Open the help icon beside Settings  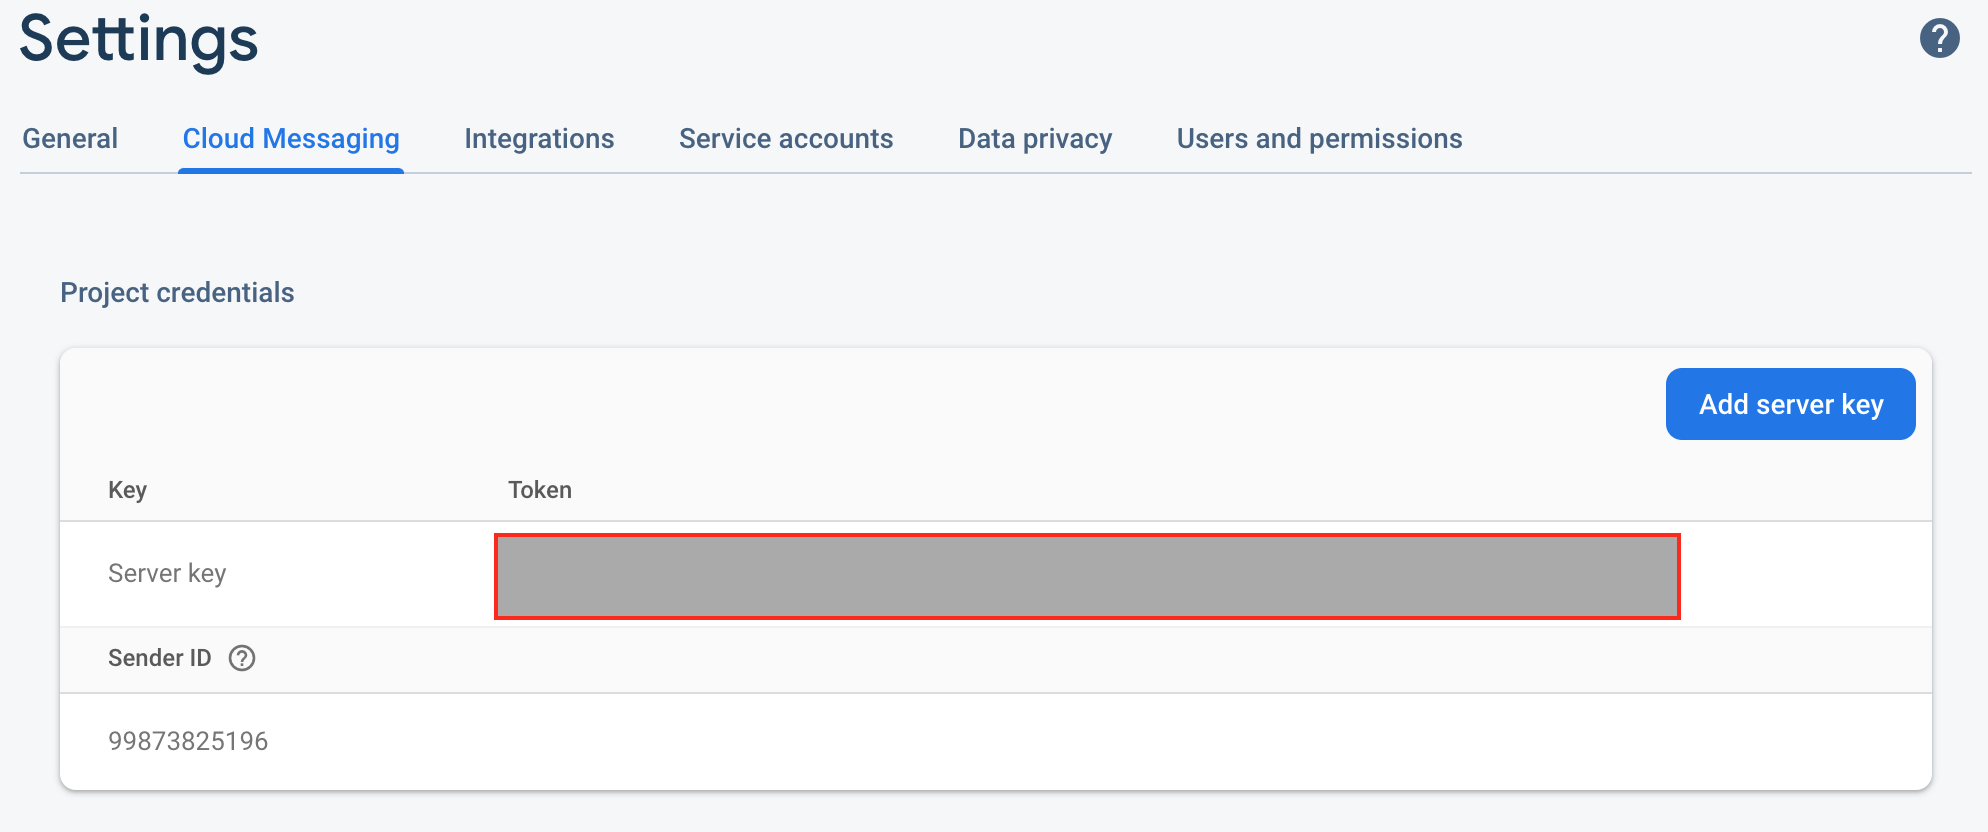pos(1939,39)
